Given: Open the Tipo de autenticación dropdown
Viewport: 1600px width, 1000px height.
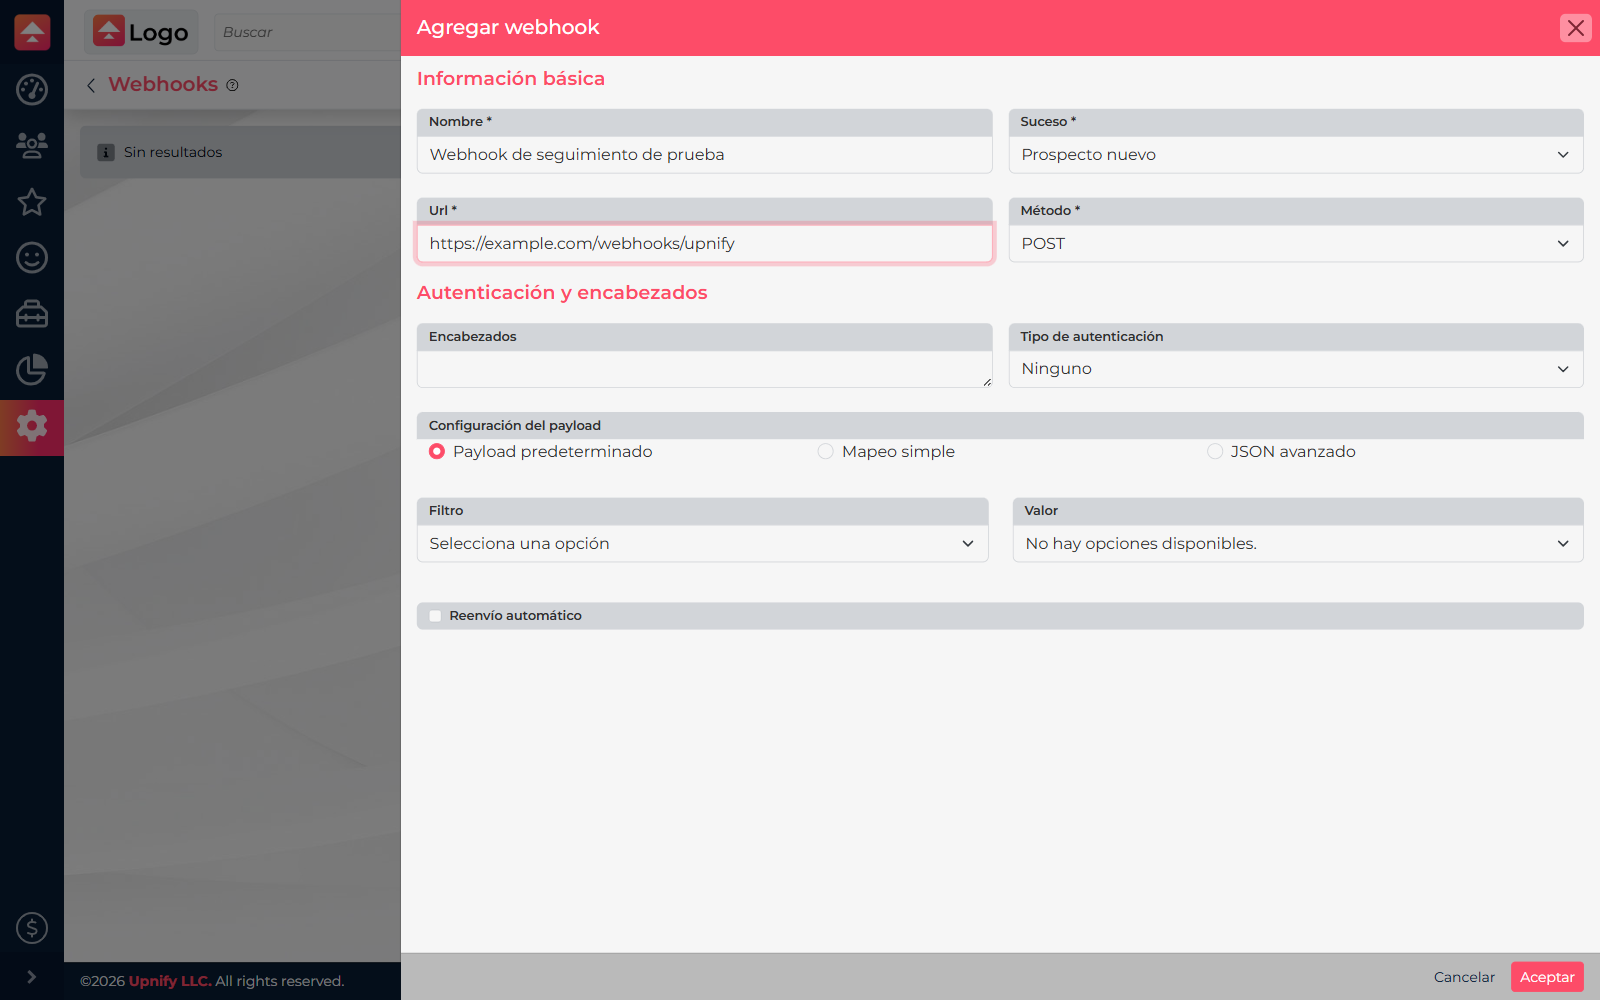Looking at the screenshot, I should 1296,369.
